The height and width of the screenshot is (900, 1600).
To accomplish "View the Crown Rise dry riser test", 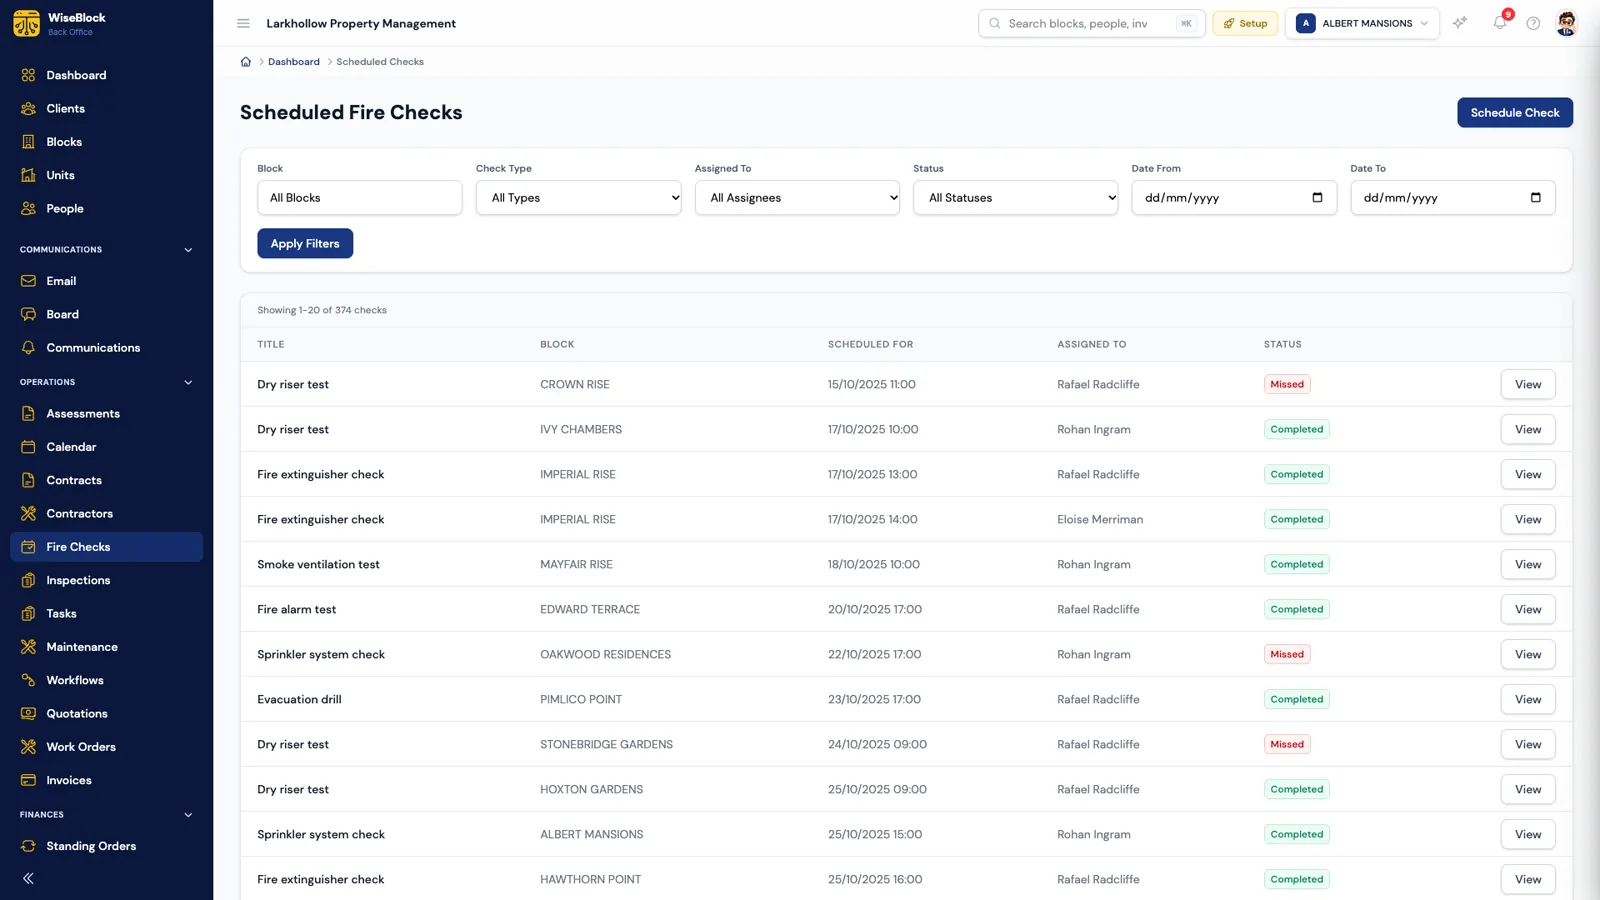I will click(x=1528, y=384).
